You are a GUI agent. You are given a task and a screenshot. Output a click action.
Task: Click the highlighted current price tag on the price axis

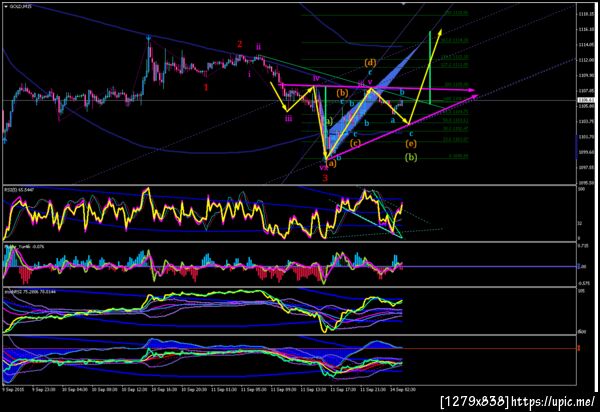(586, 100)
